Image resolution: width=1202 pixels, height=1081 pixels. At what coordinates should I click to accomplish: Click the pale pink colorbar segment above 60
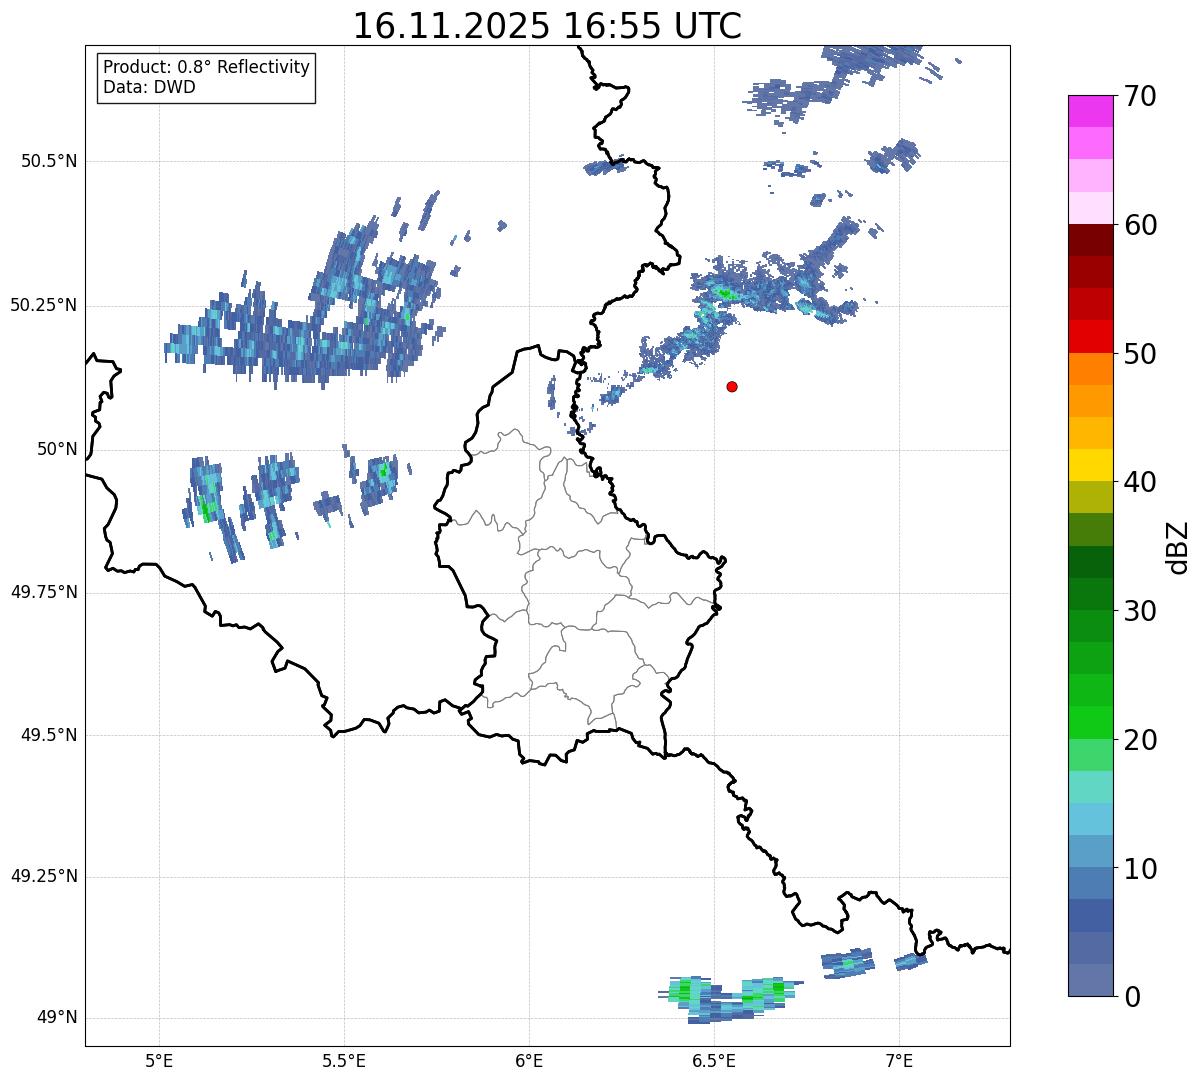tap(1090, 208)
